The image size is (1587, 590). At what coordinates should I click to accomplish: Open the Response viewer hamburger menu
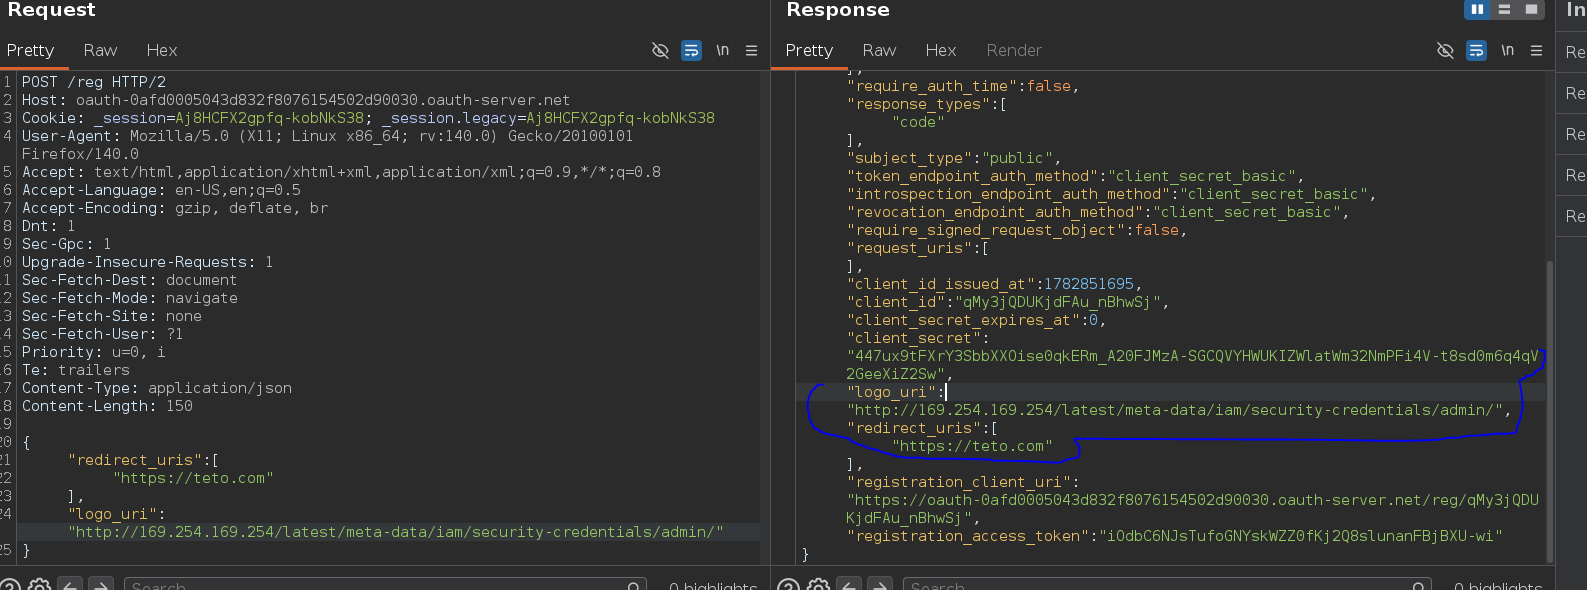[1536, 50]
